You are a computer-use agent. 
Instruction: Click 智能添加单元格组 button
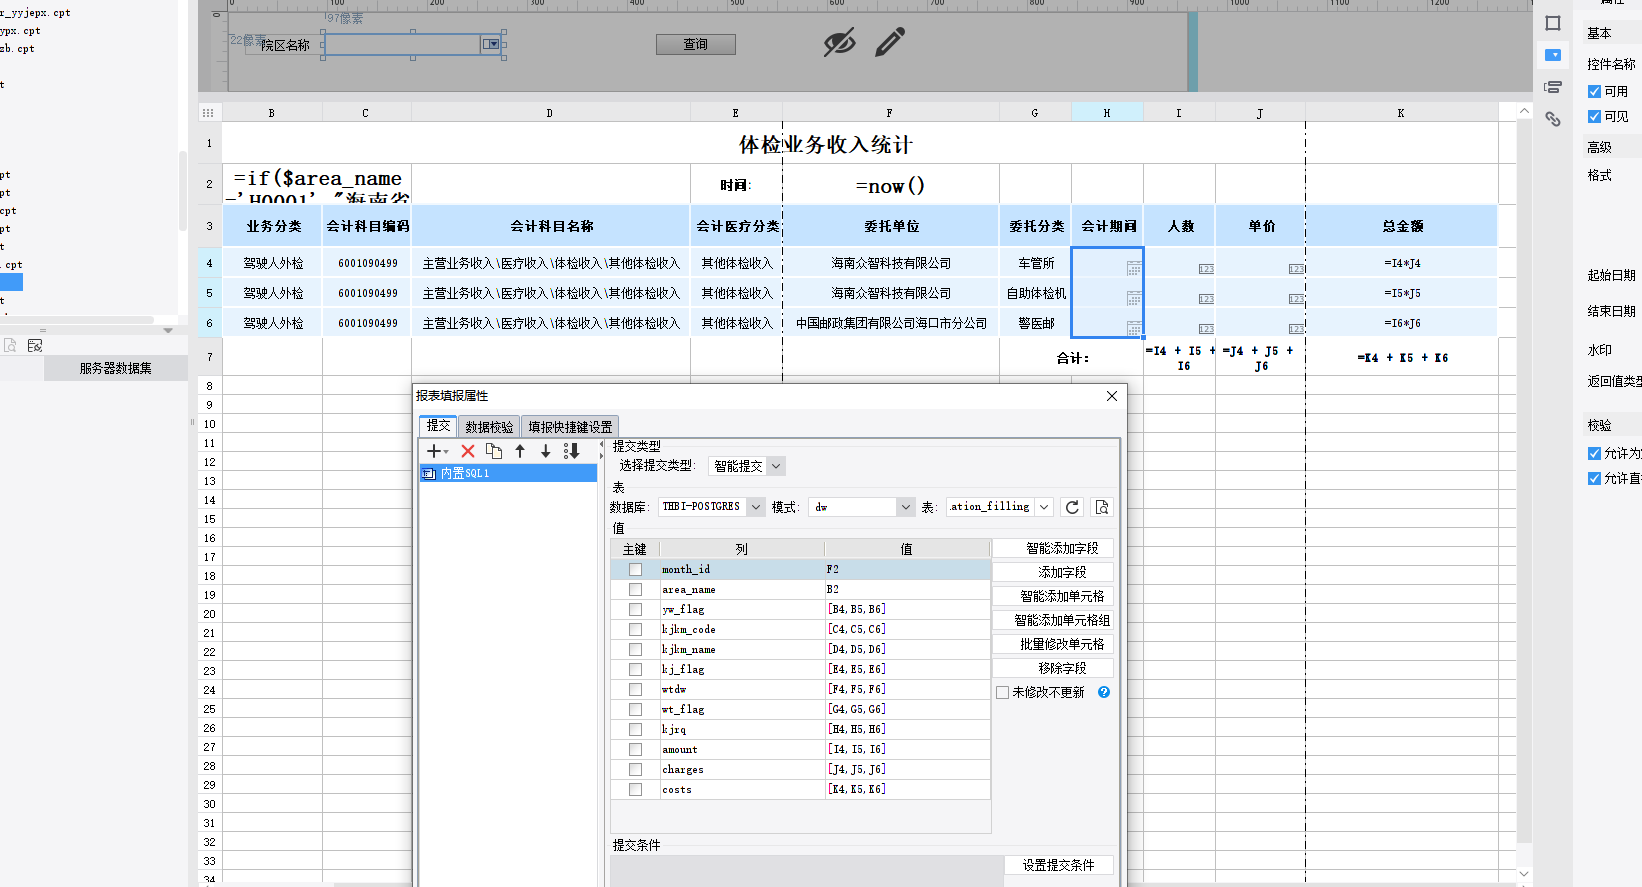(1052, 620)
